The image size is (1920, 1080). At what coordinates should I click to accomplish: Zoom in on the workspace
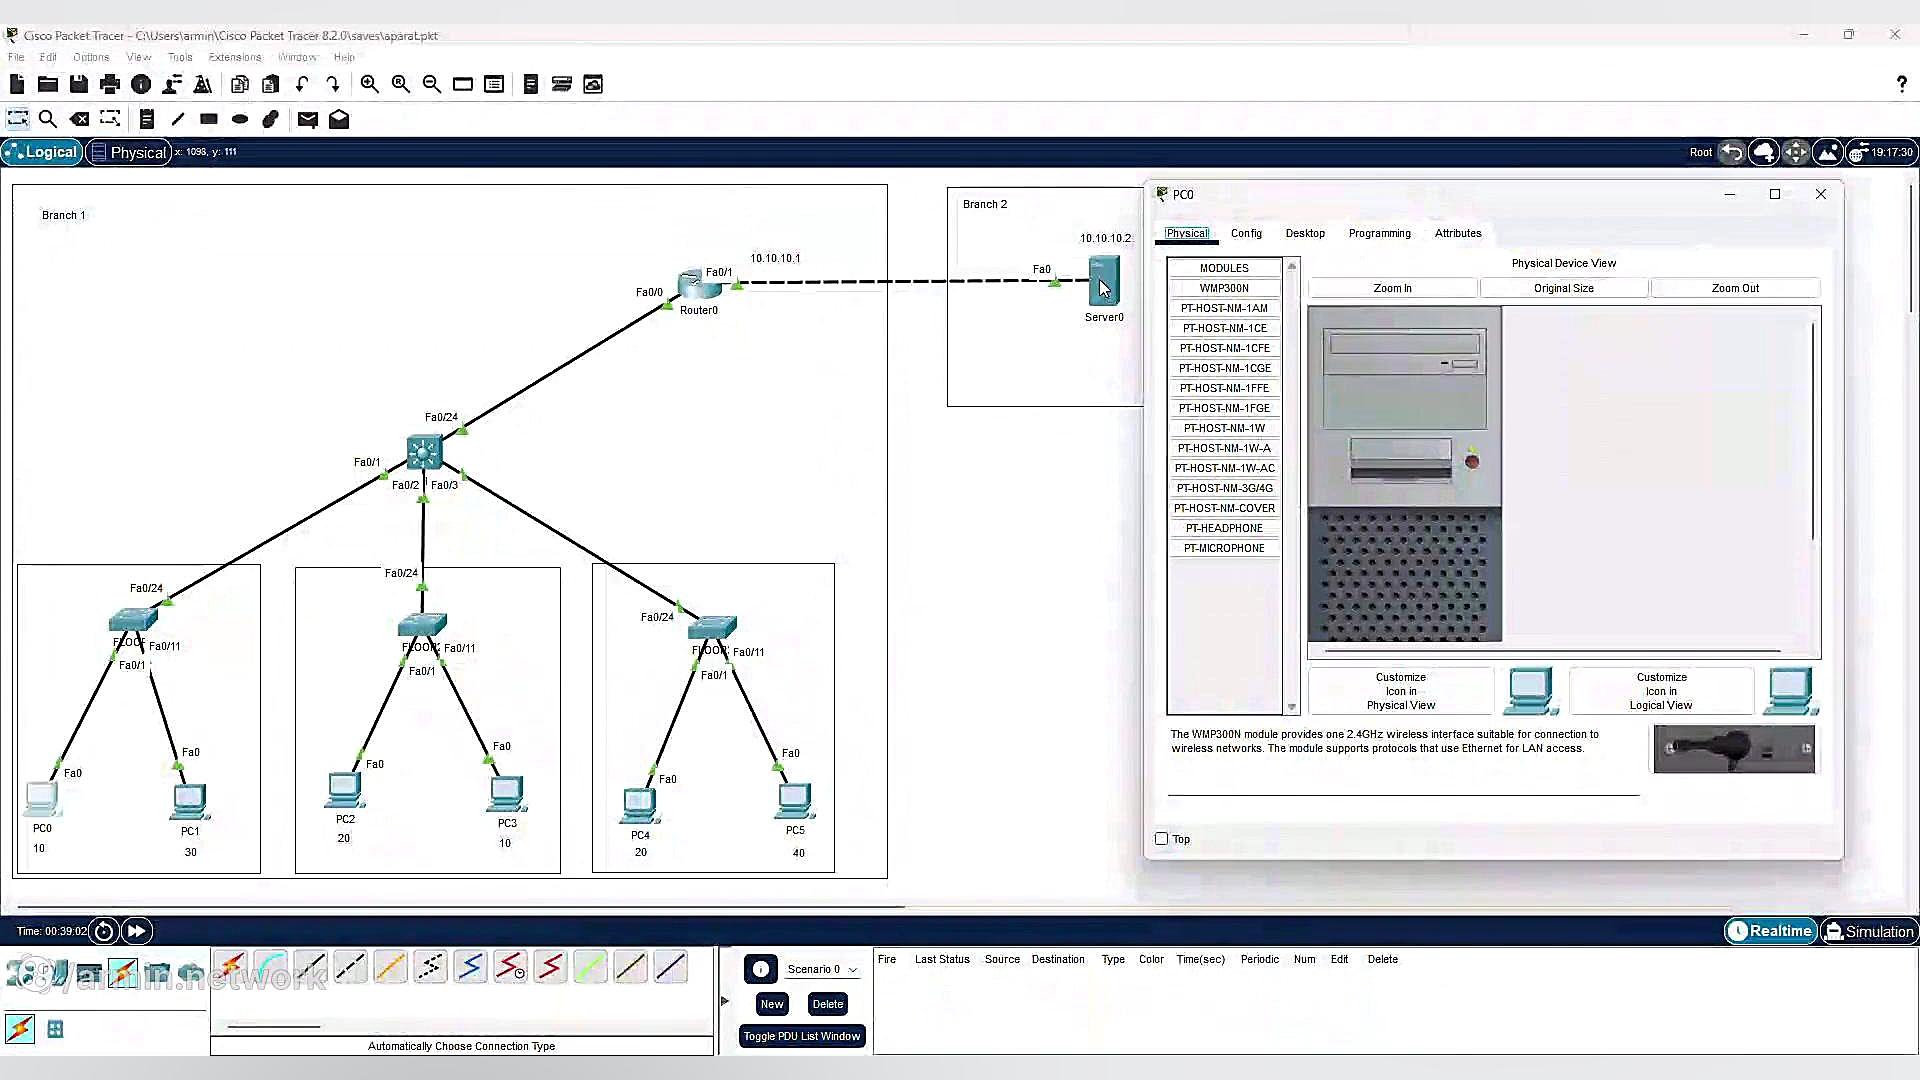(370, 84)
